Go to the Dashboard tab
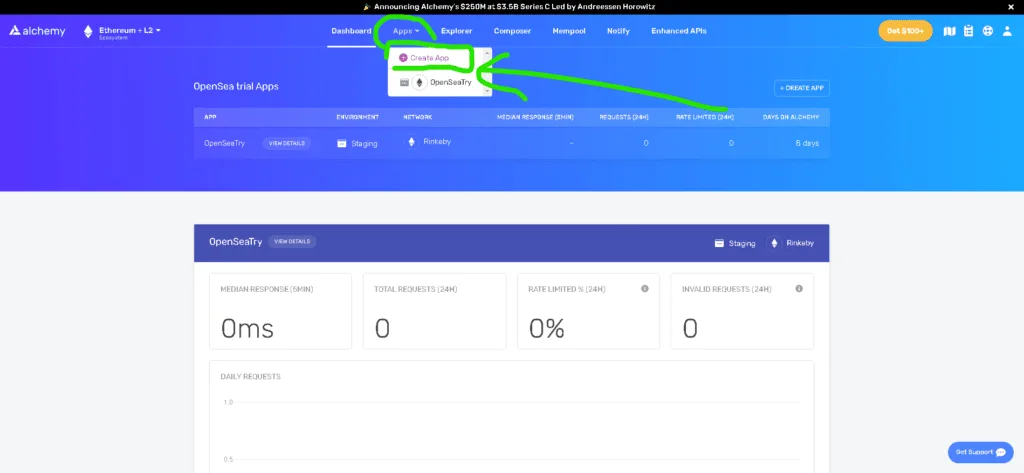 pyautogui.click(x=351, y=31)
